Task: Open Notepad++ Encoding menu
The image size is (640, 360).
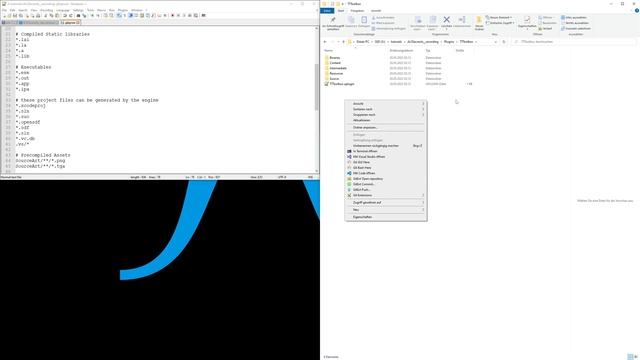Action: (x=47, y=10)
